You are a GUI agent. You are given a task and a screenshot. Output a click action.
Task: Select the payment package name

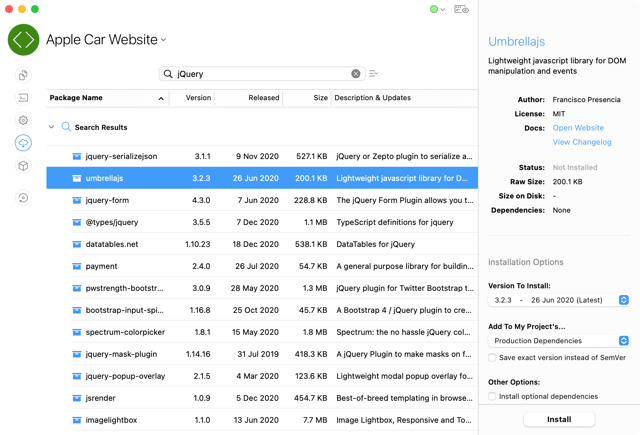tap(101, 266)
